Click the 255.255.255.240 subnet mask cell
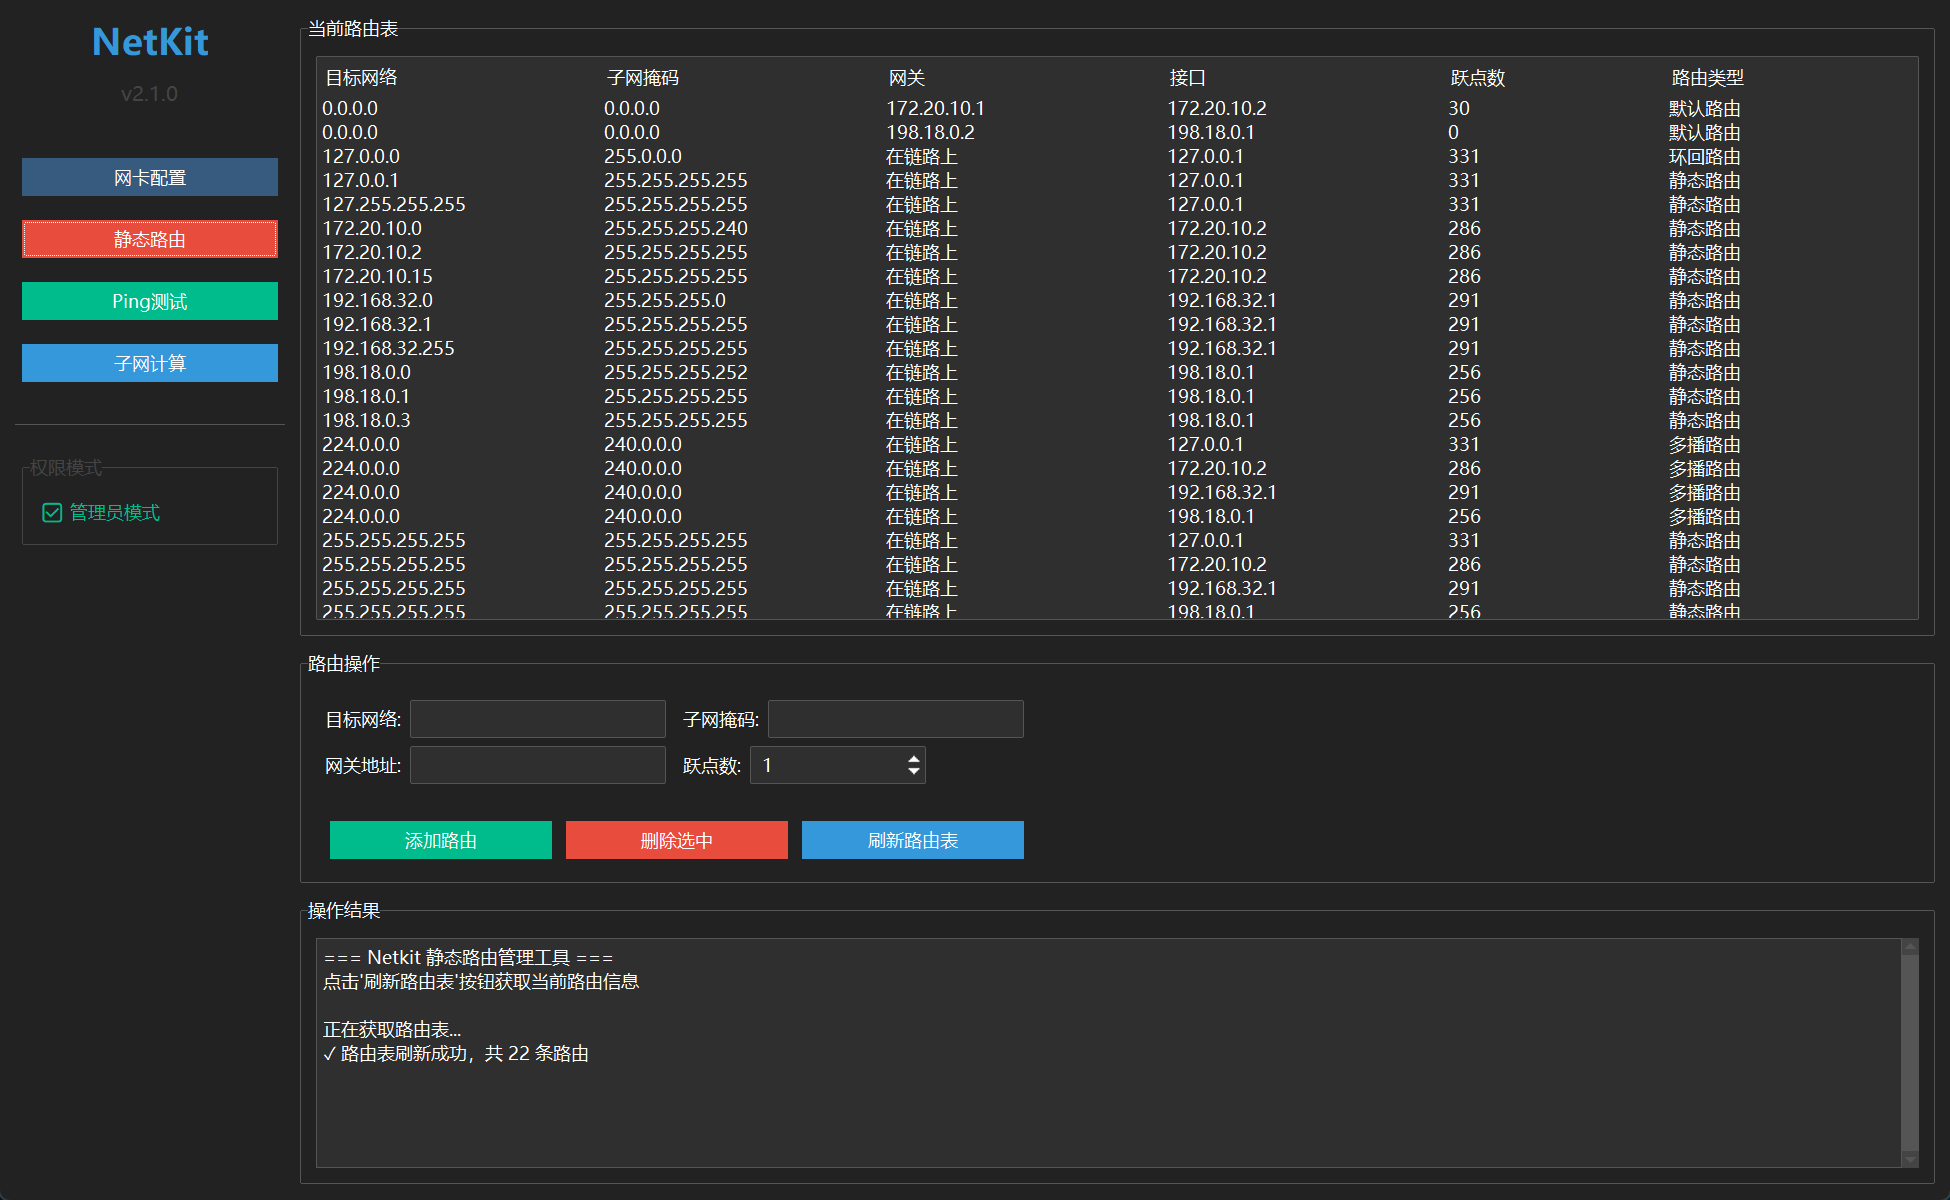The image size is (1950, 1200). pos(676,228)
